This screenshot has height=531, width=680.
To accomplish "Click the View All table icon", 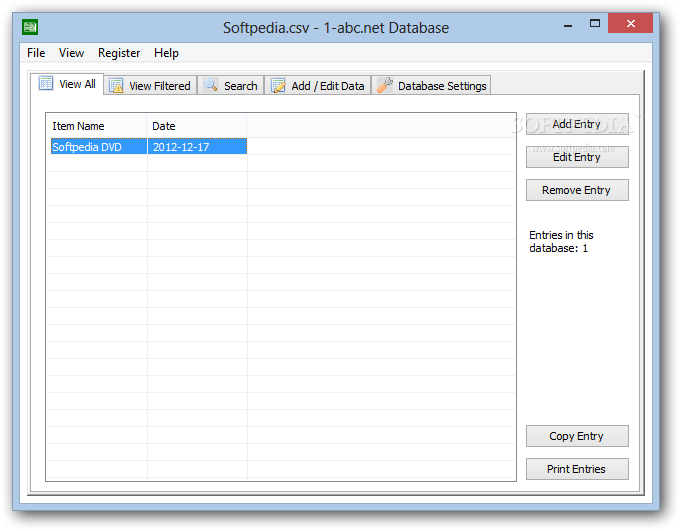I will point(46,83).
